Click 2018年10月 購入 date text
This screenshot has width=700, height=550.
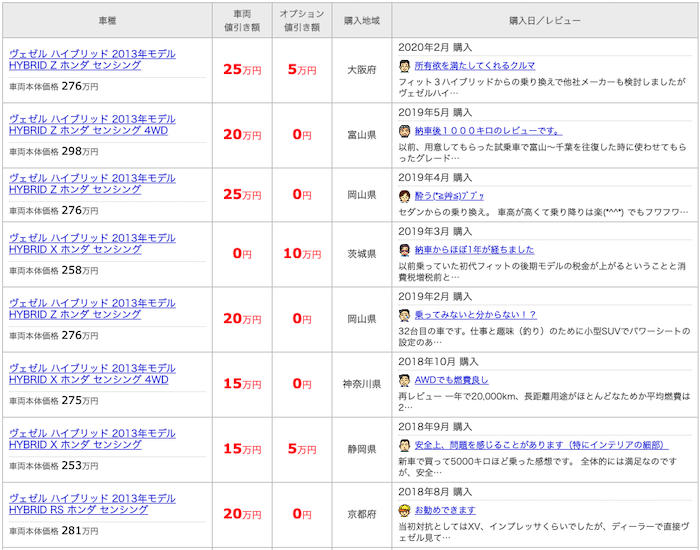438,362
